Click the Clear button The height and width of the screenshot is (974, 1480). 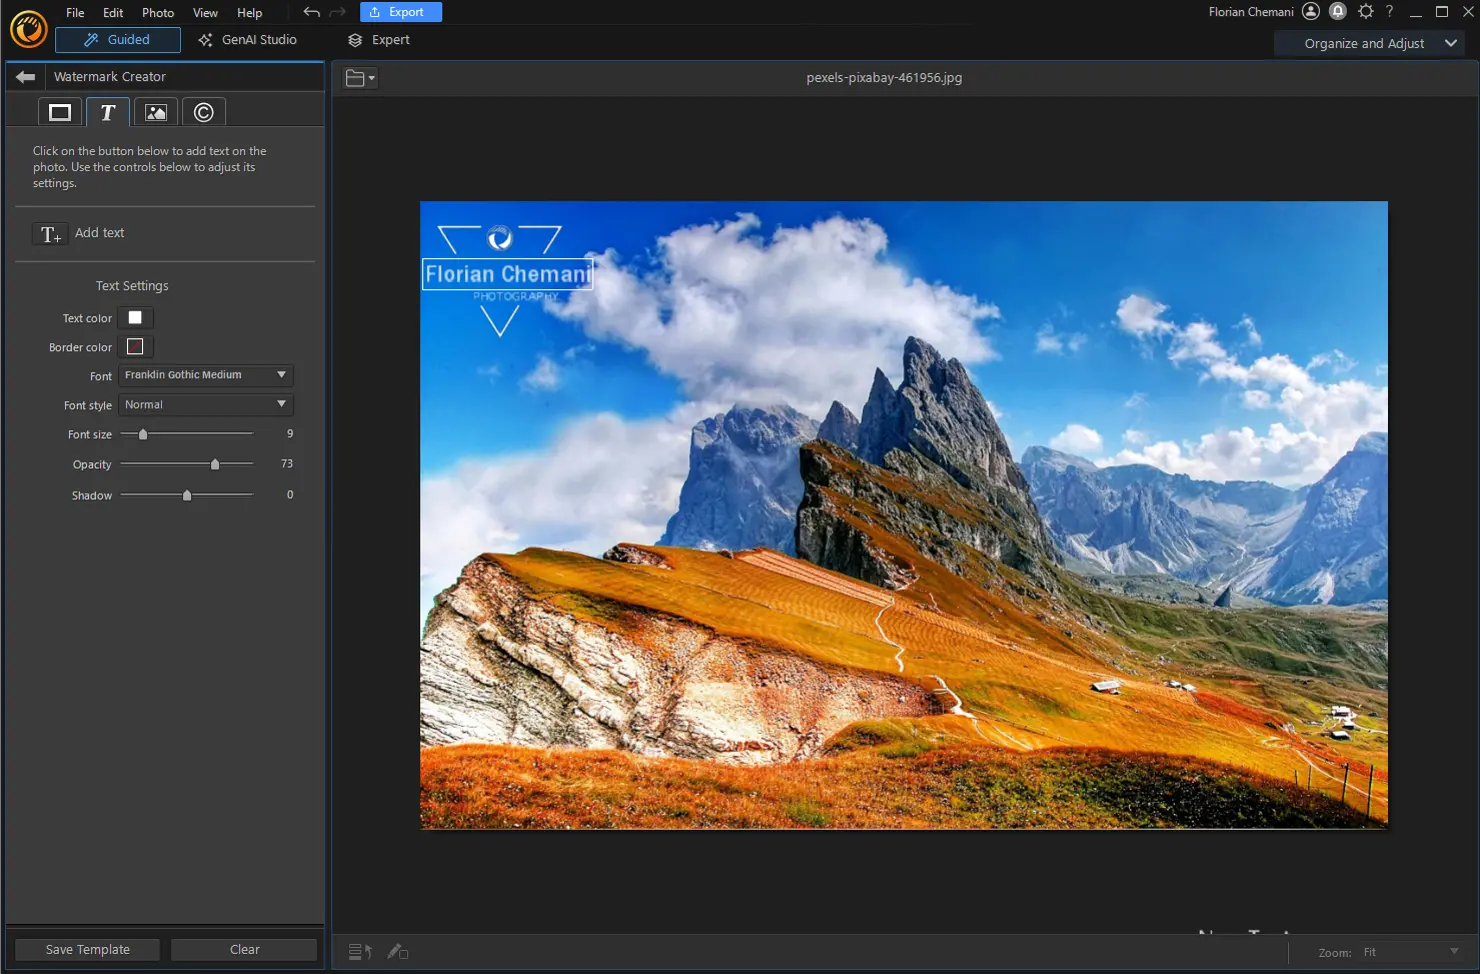(x=243, y=949)
